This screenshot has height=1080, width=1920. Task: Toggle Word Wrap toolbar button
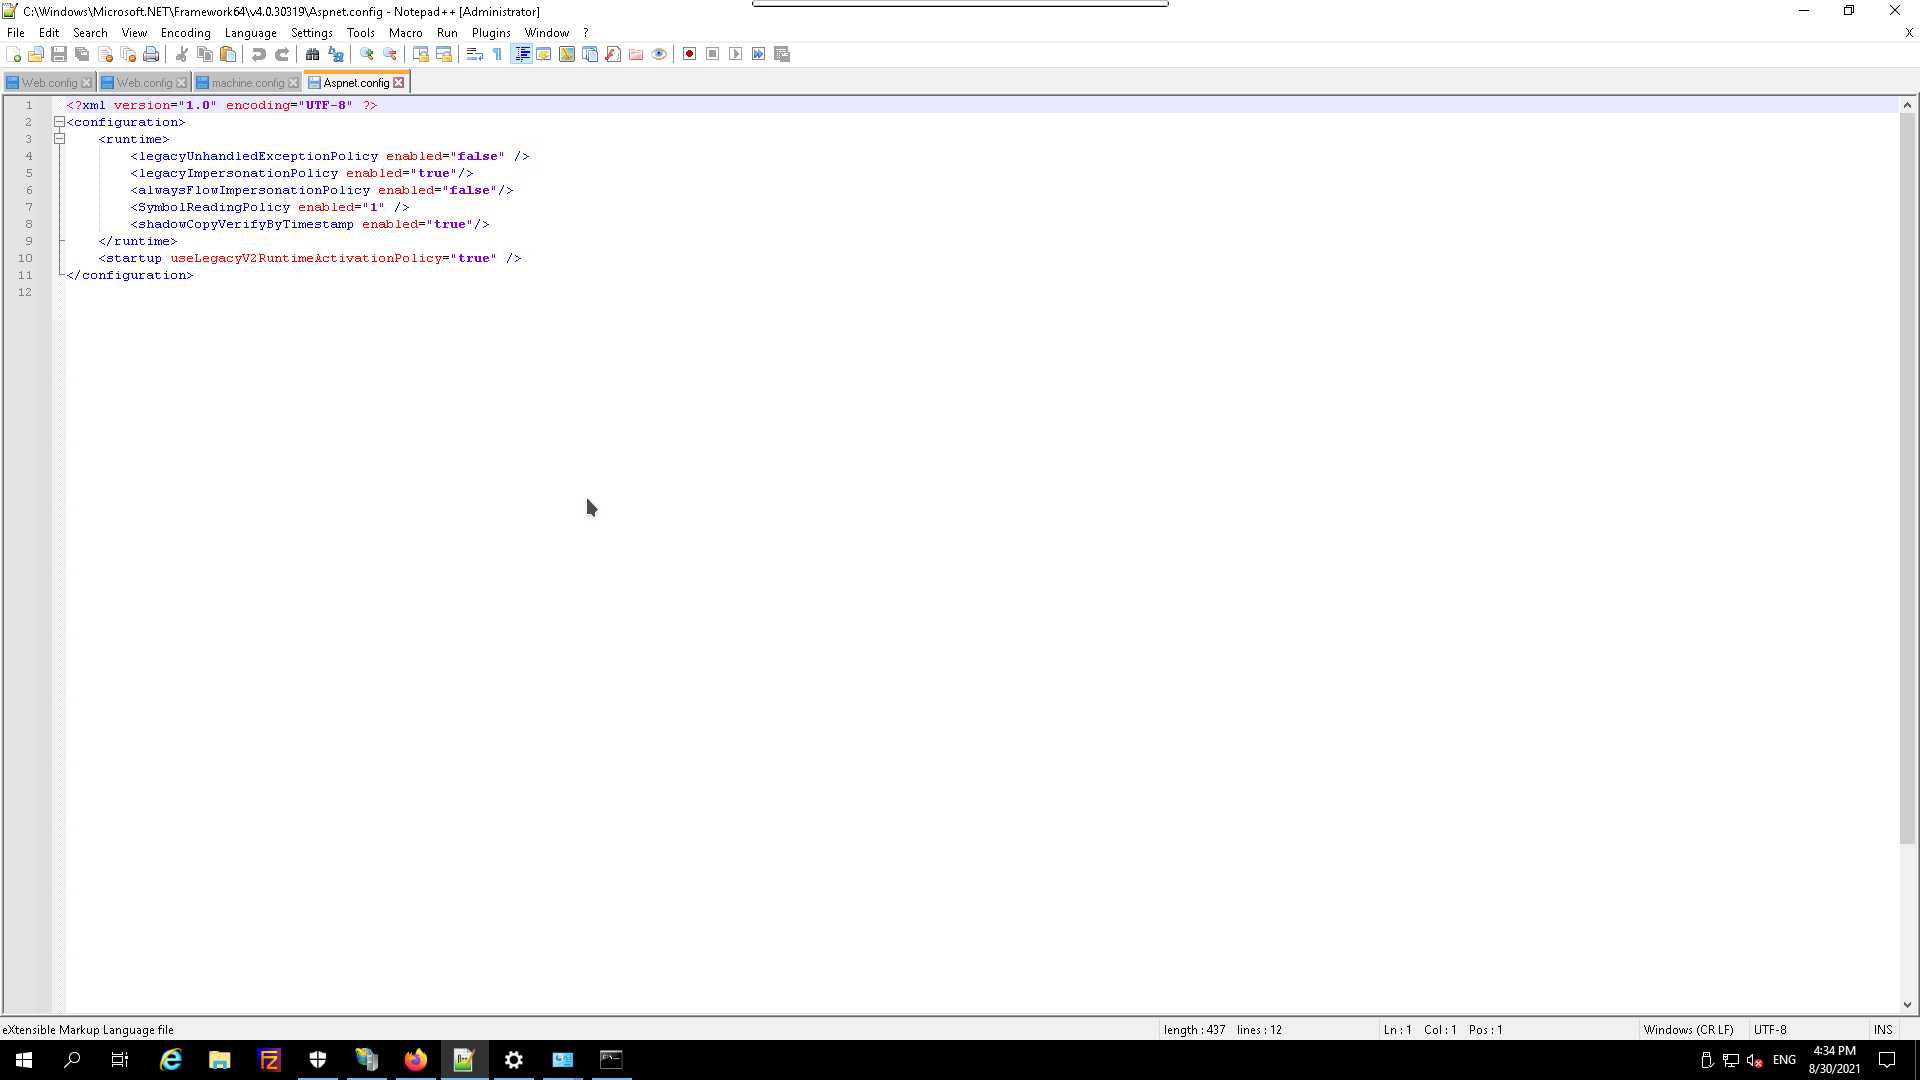[475, 54]
